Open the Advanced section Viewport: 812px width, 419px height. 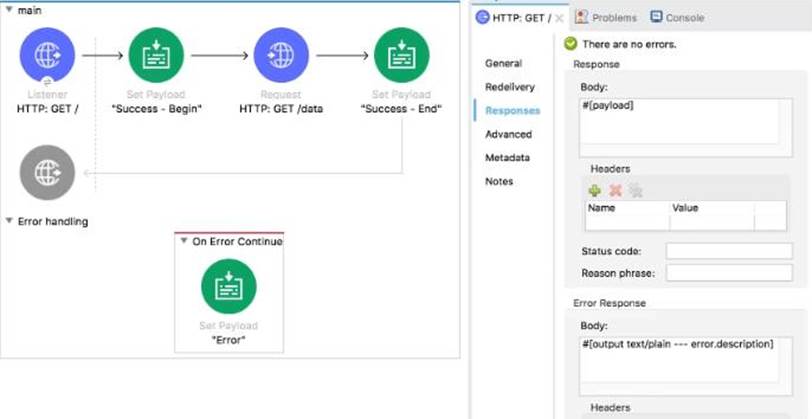508,134
